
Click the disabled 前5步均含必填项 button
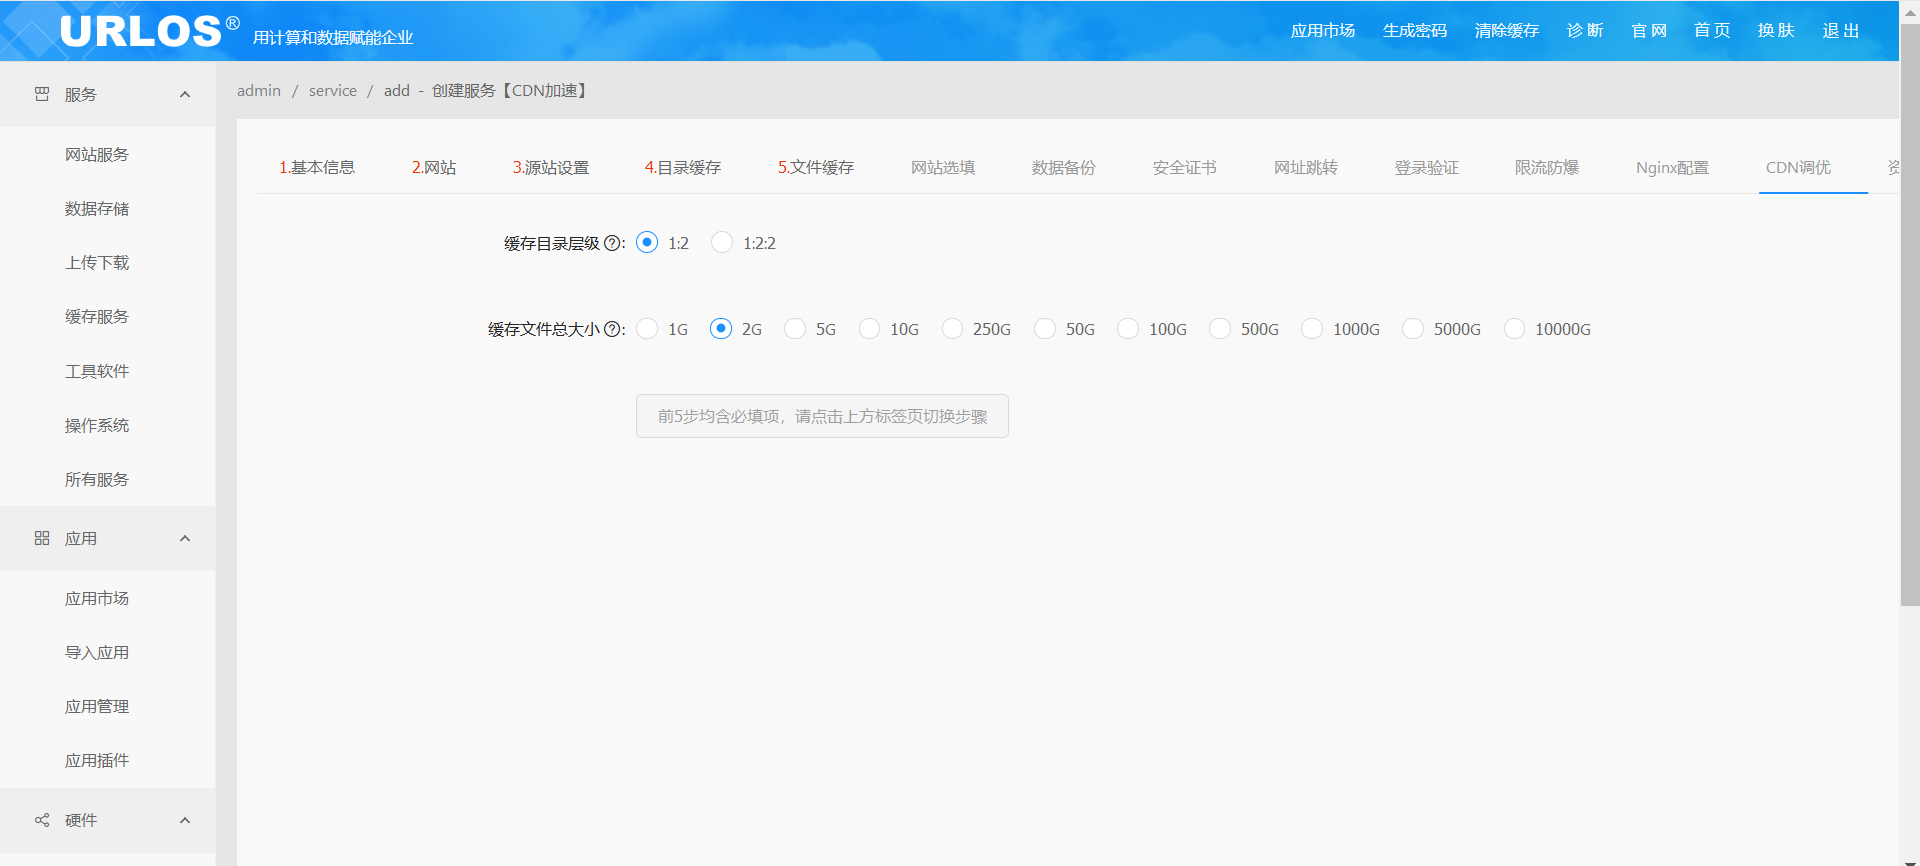click(x=822, y=416)
